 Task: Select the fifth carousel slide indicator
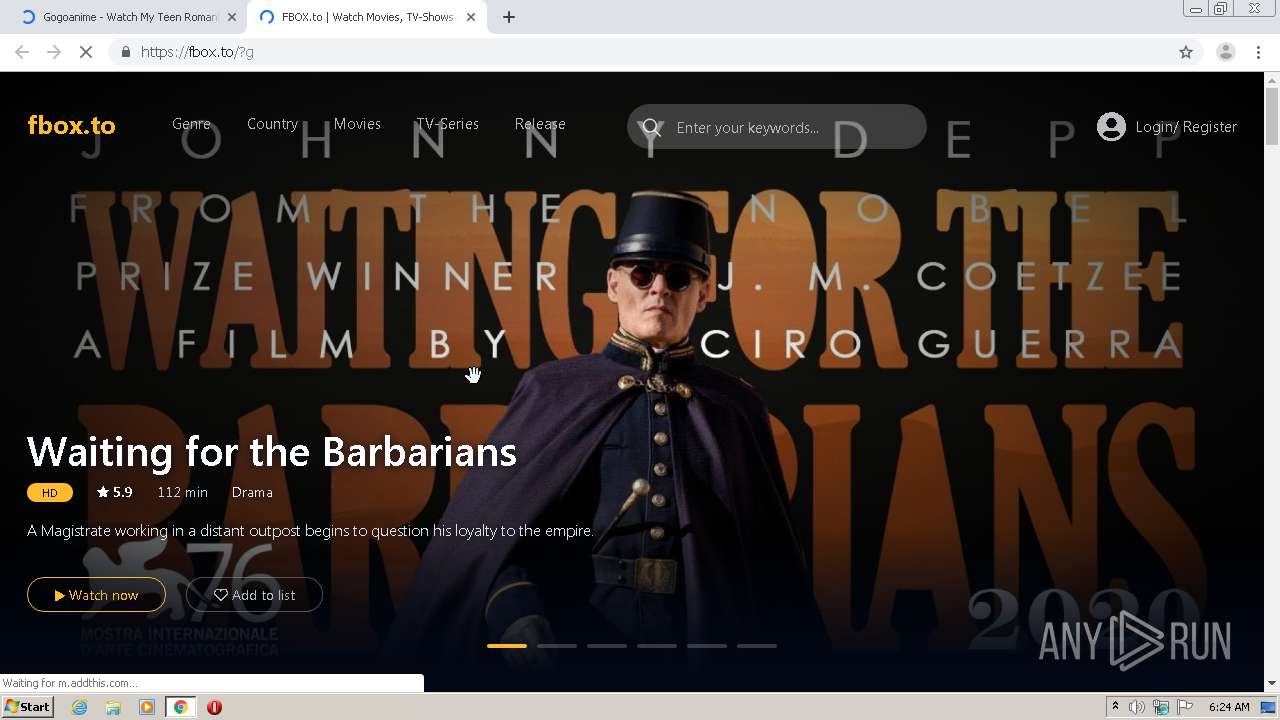[707, 646]
